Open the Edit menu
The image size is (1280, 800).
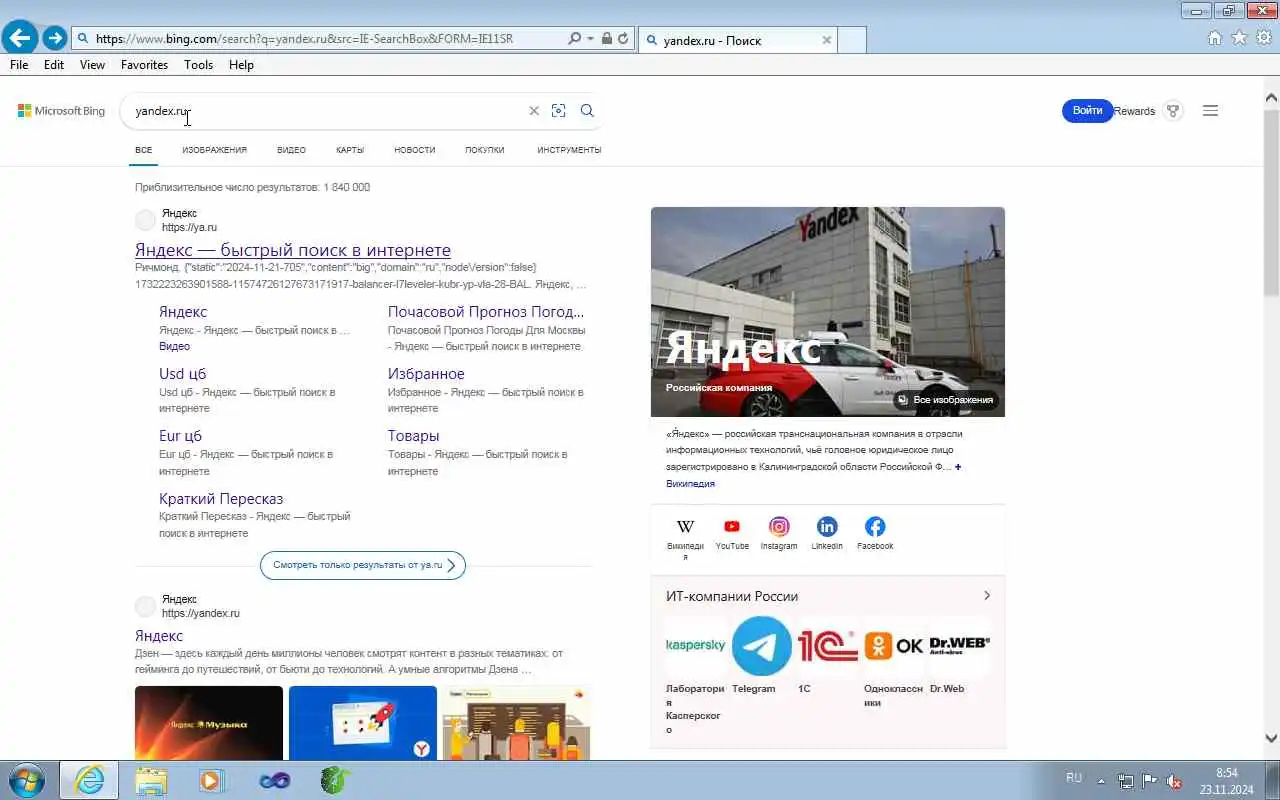[x=54, y=65]
